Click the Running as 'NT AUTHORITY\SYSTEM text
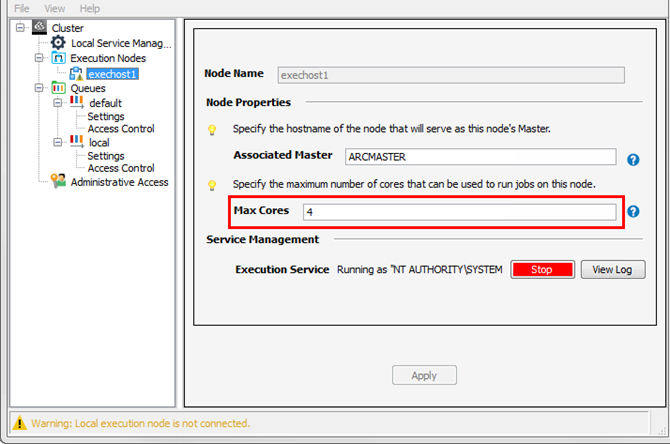This screenshot has height=444, width=670. click(420, 270)
